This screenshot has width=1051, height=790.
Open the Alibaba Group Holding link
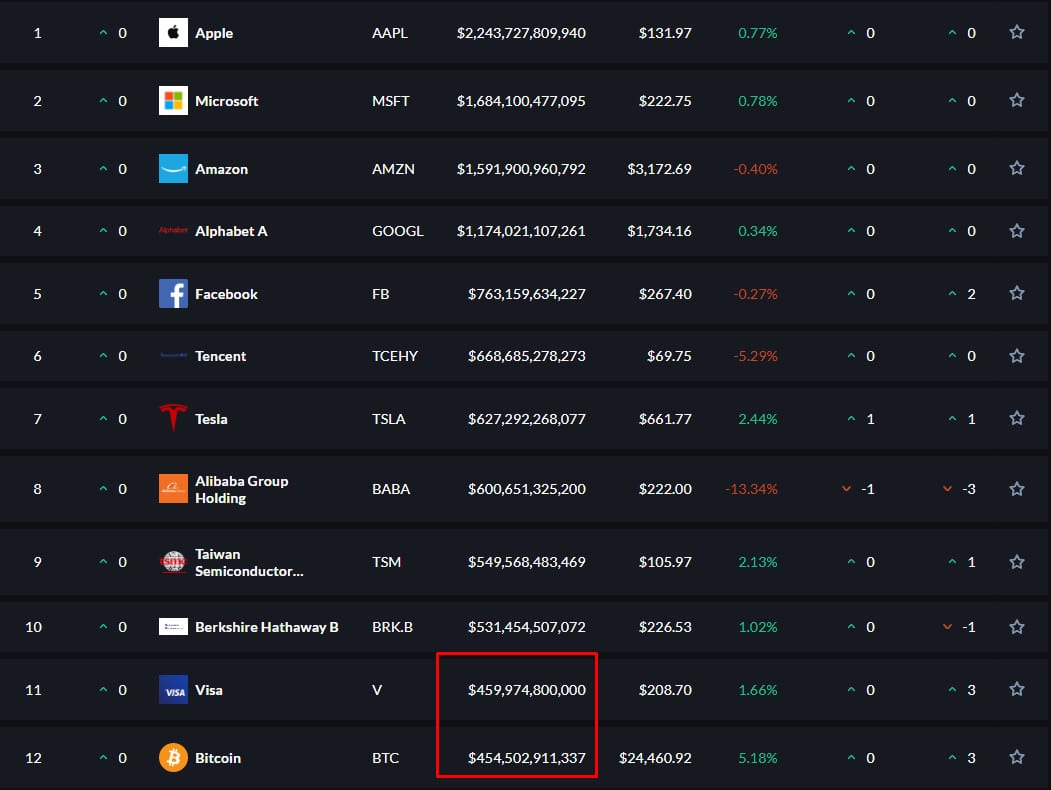click(x=241, y=490)
